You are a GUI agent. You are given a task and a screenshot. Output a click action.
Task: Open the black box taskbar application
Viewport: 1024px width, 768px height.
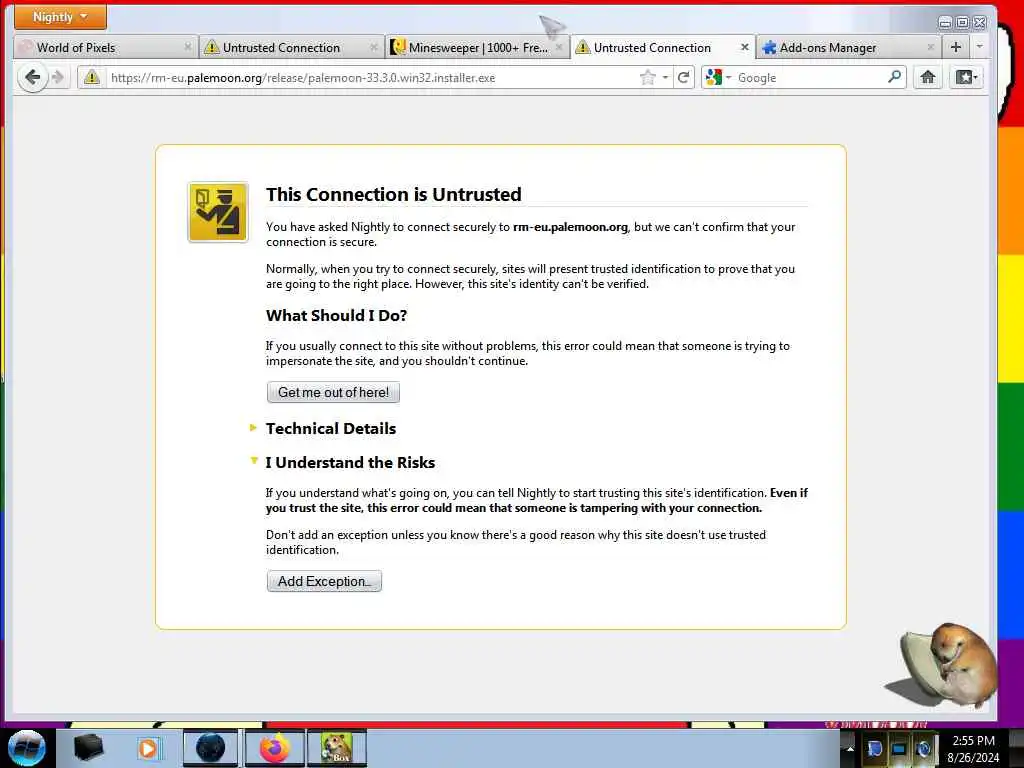[88, 748]
